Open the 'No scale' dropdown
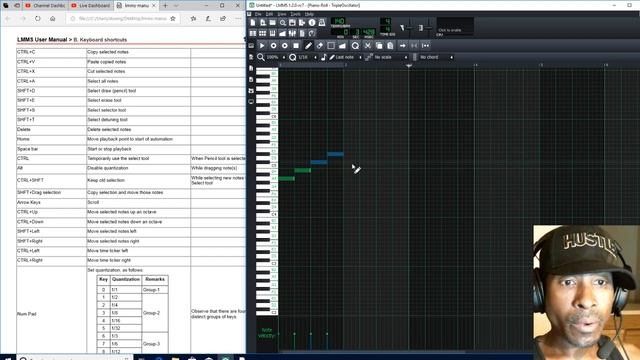The image size is (640, 360). 390,58
